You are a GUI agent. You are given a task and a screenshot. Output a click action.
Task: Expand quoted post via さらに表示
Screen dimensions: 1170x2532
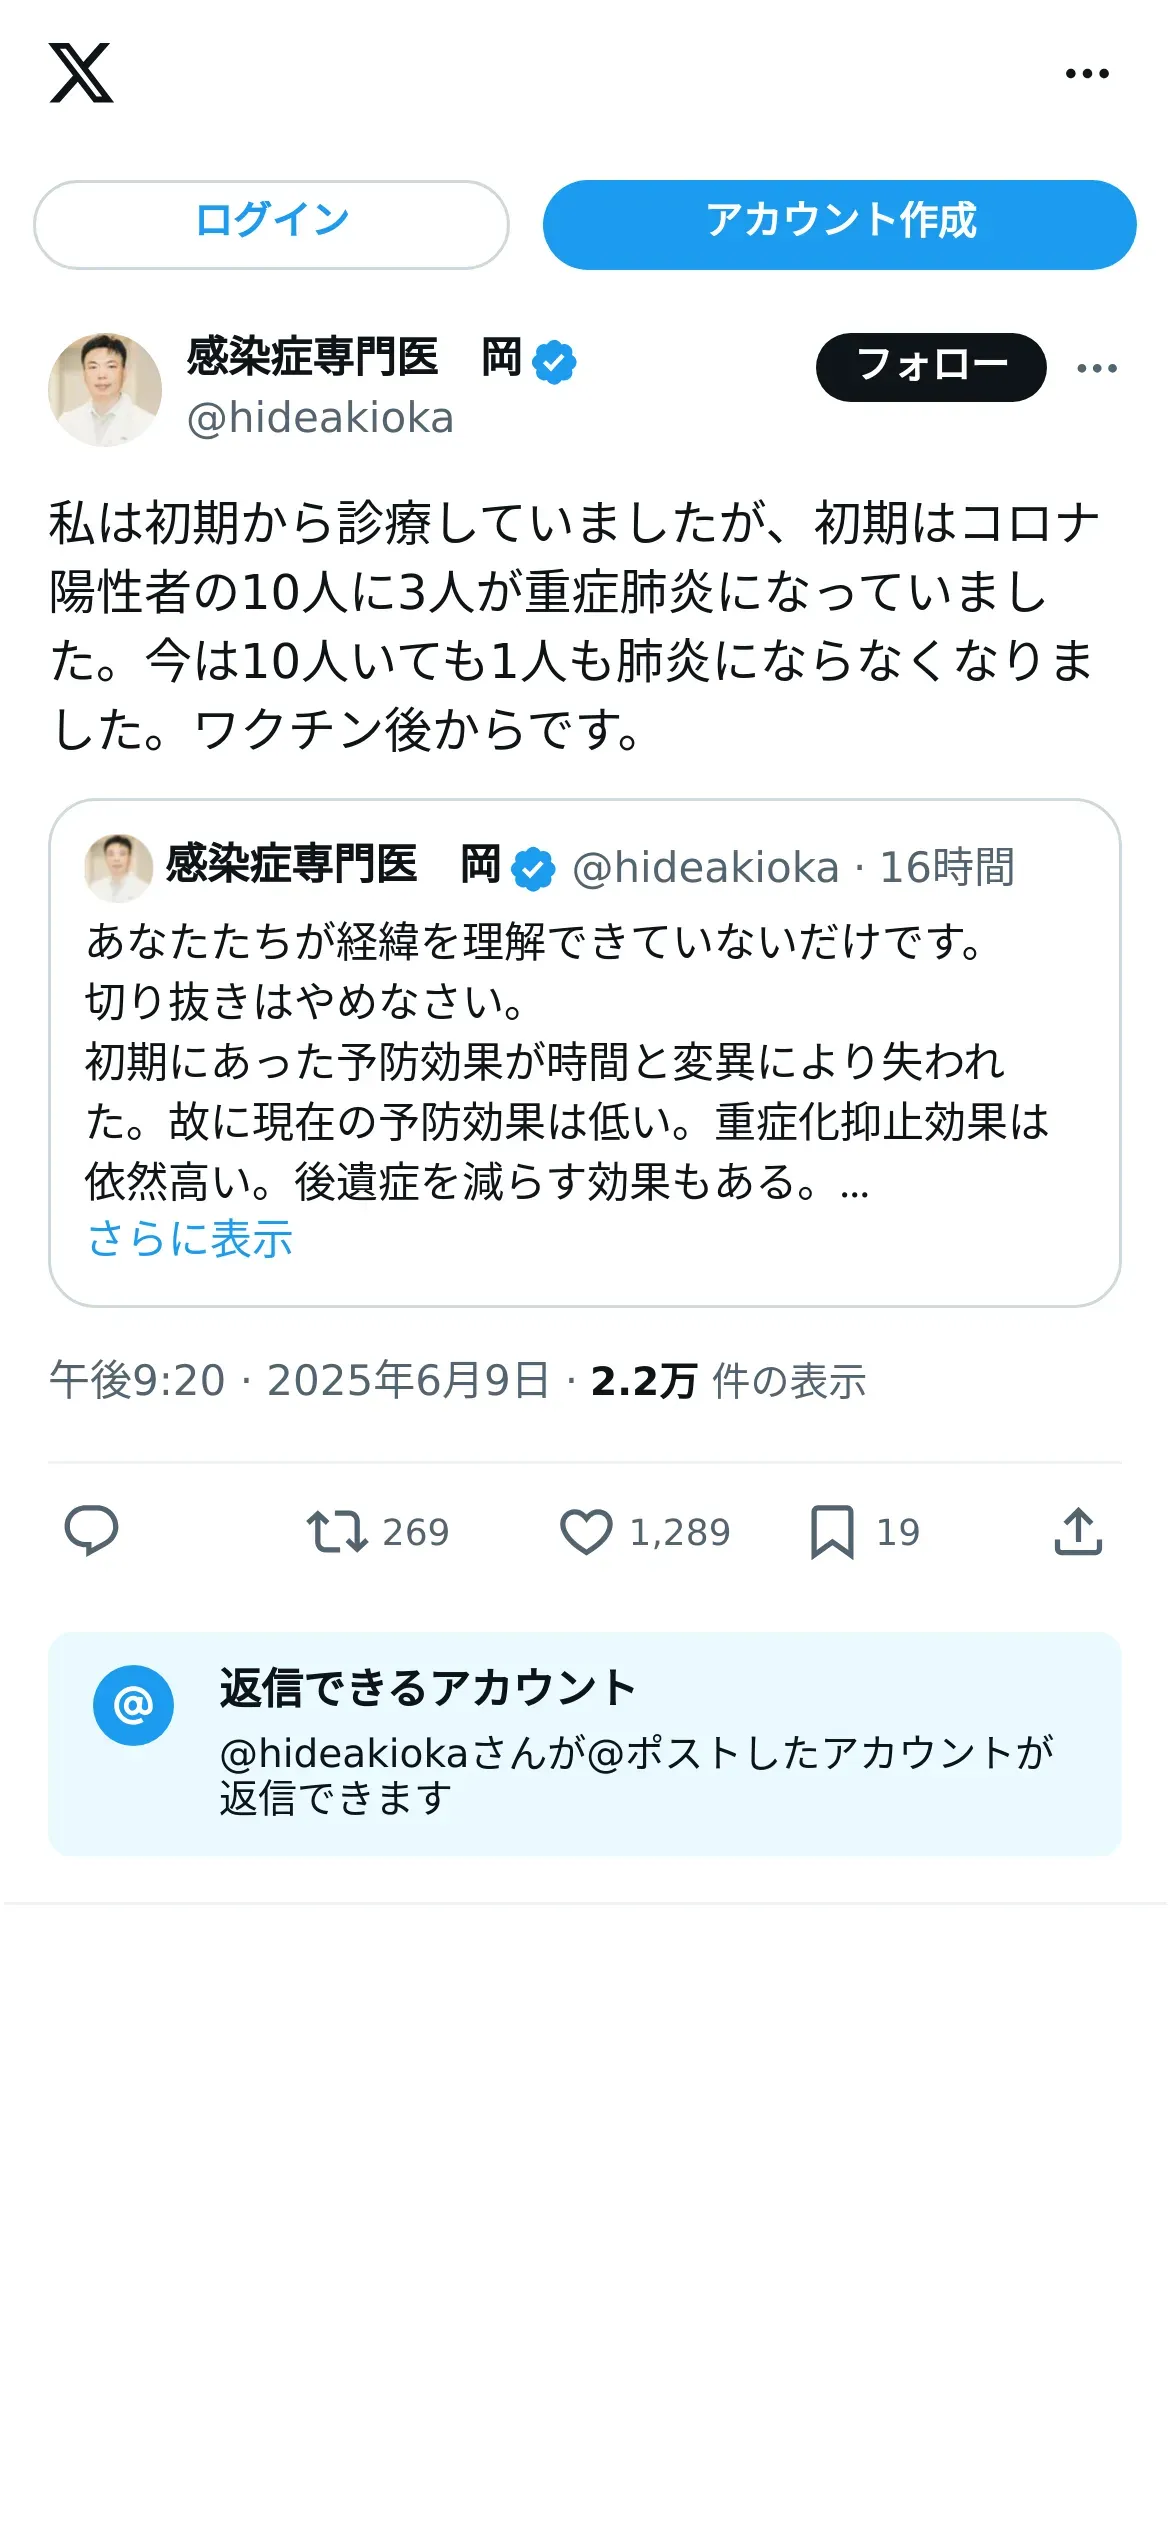coord(190,1238)
